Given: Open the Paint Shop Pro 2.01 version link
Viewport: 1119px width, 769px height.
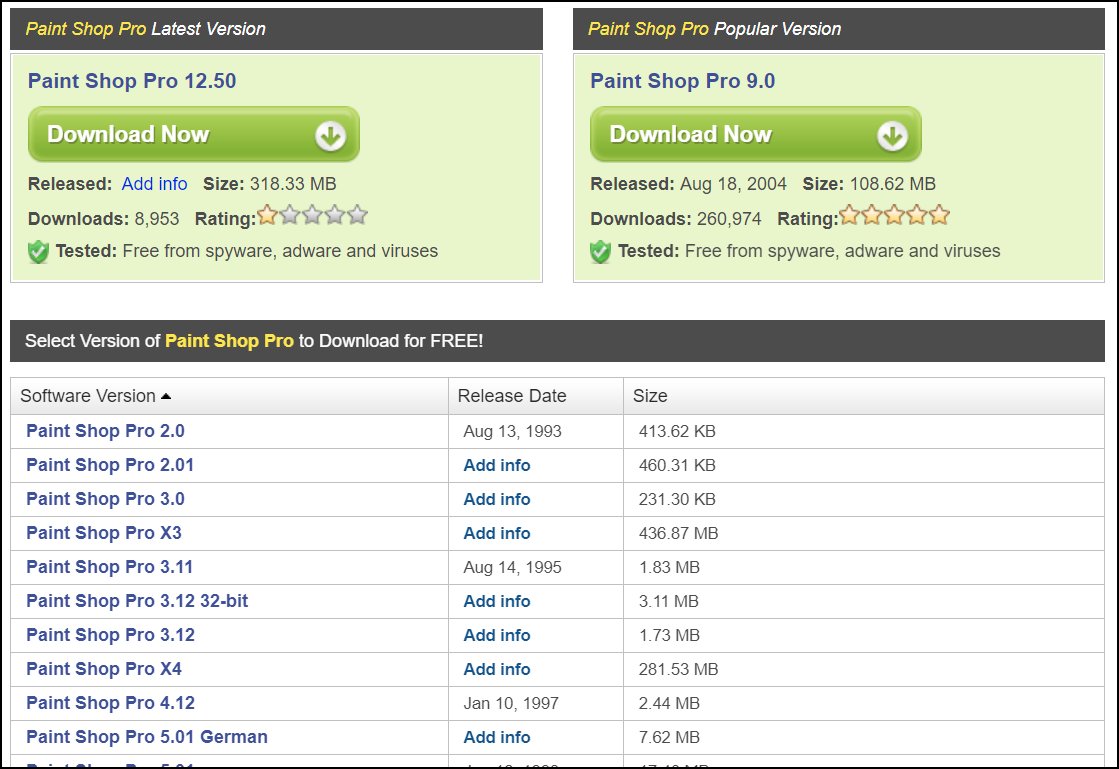Looking at the screenshot, I should [x=110, y=465].
